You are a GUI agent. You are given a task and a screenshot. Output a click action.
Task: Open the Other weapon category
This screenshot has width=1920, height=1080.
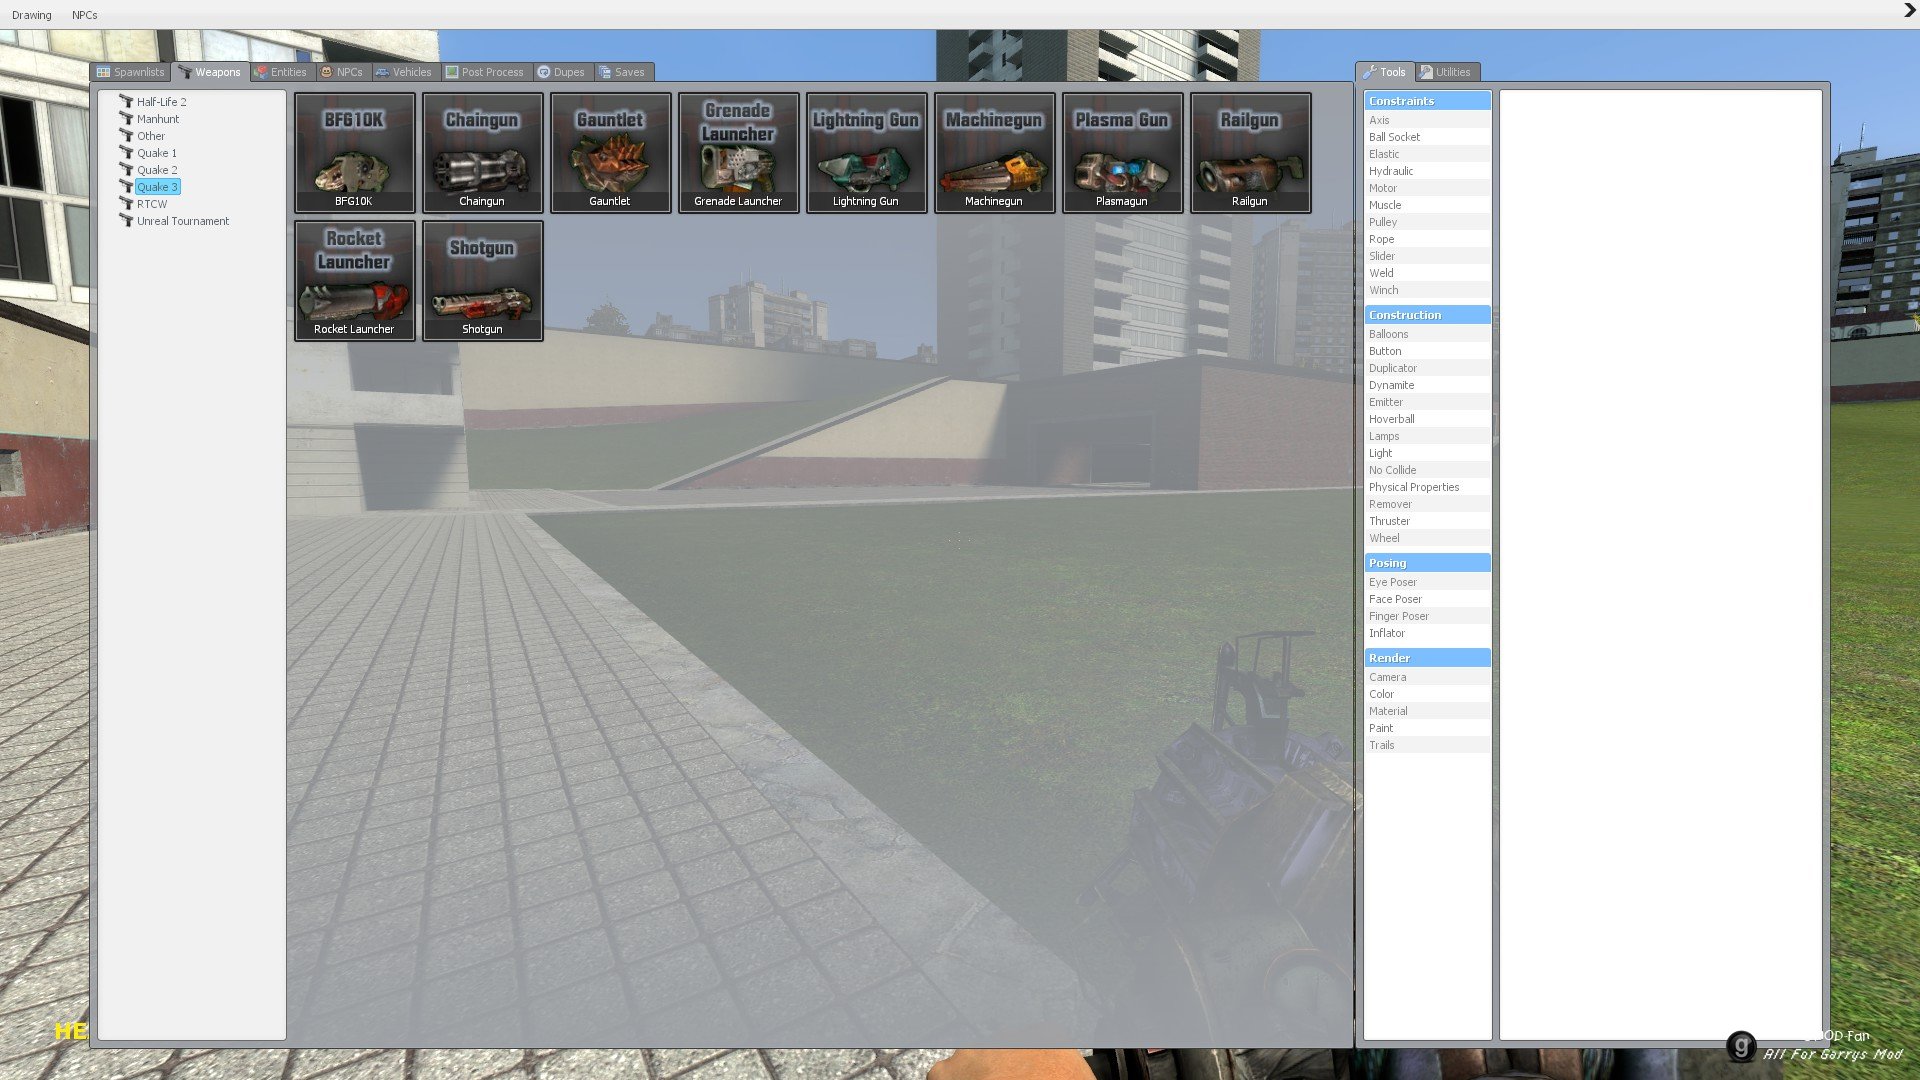point(150,136)
